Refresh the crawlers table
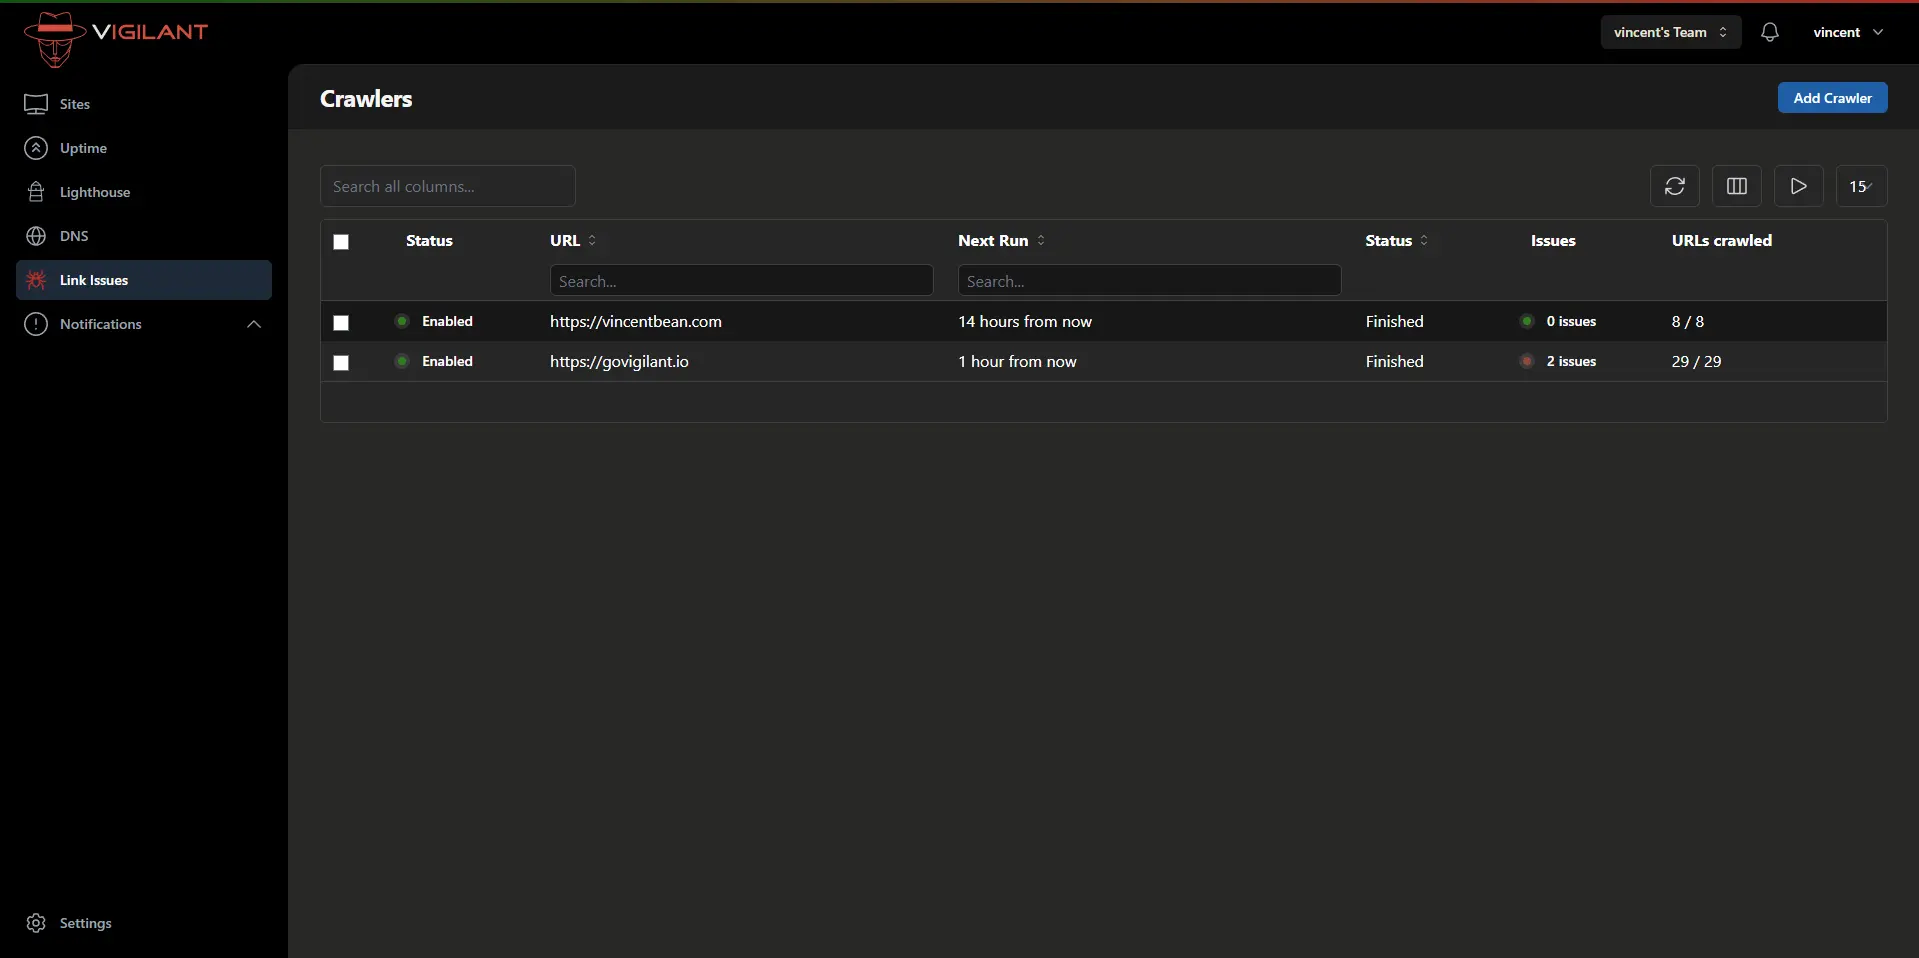Screen dimensions: 1919x958 [x=1674, y=186]
